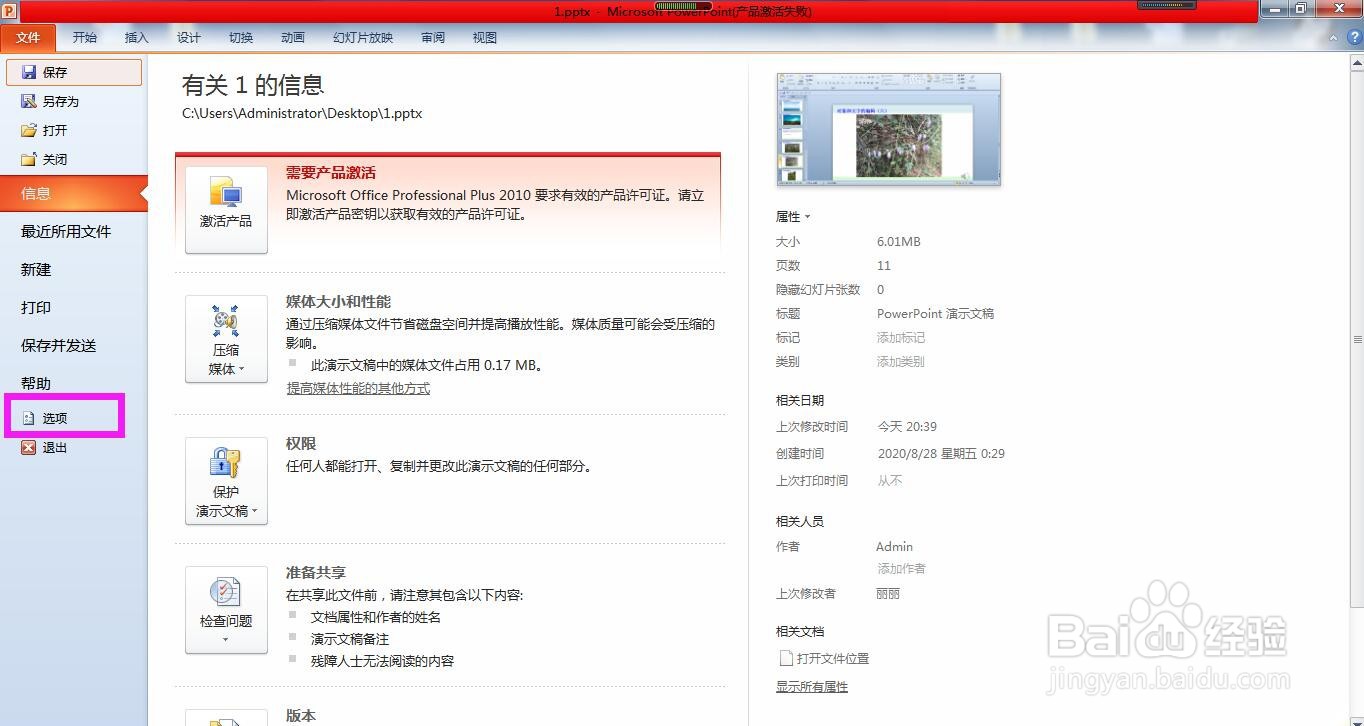Open the 压缩媒体 compress media dropdown button

pyautogui.click(x=226, y=339)
